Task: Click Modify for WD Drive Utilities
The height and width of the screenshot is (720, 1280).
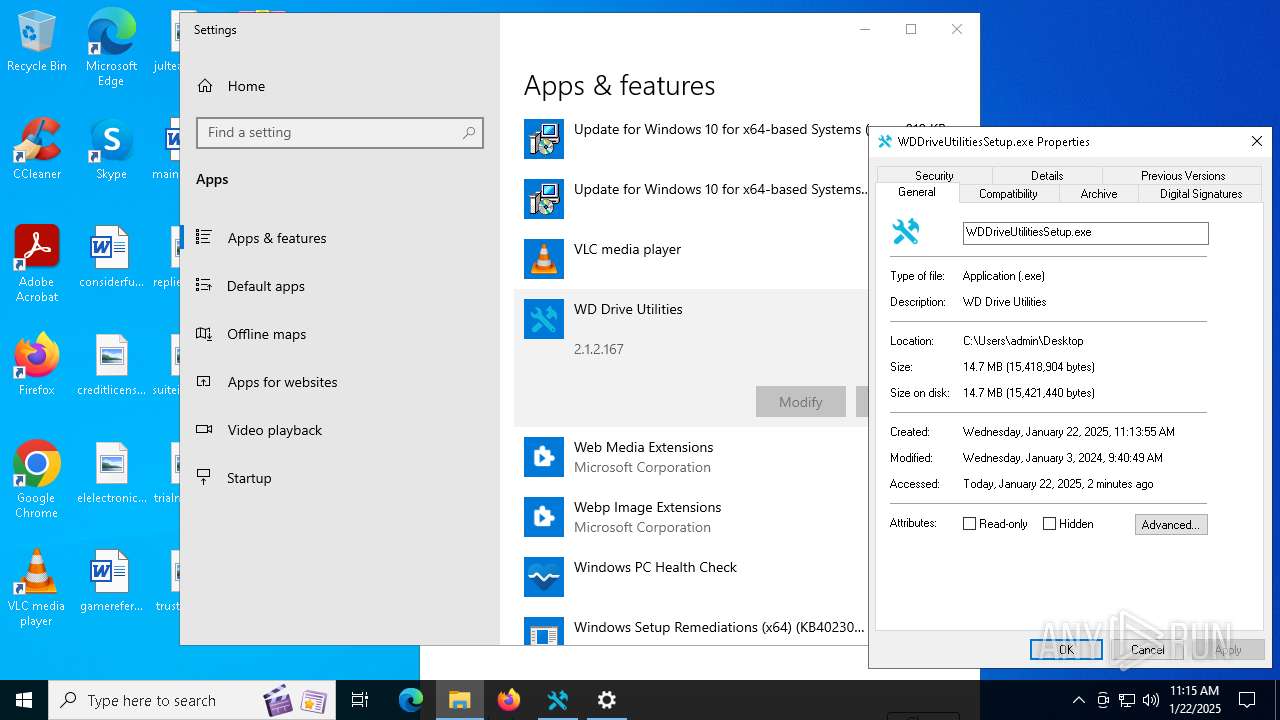Action: tap(801, 401)
